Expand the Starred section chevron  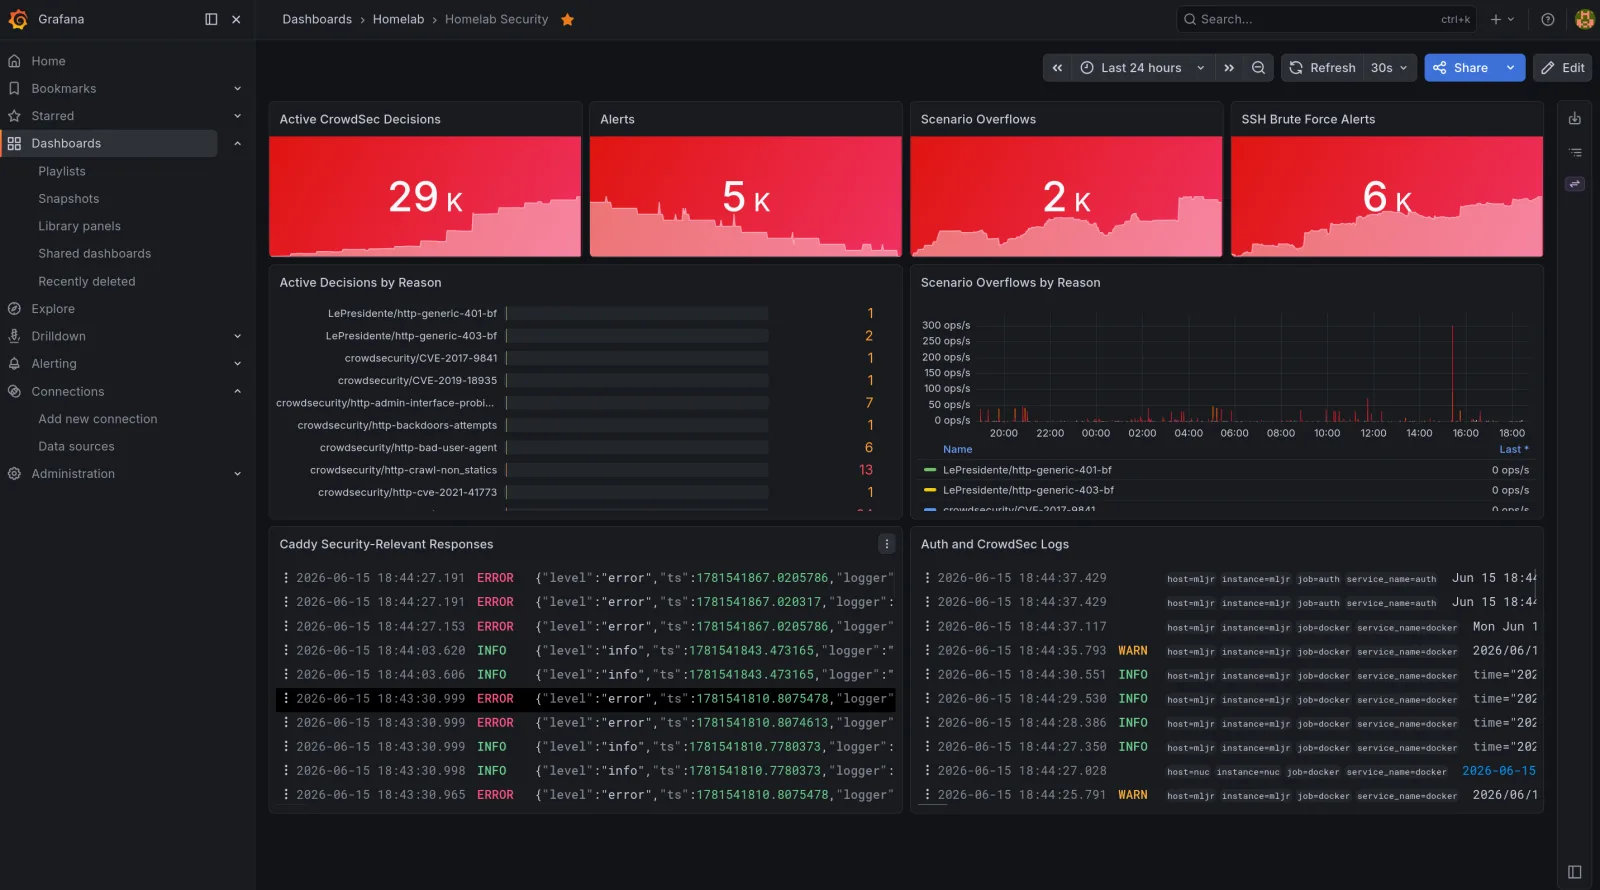237,116
